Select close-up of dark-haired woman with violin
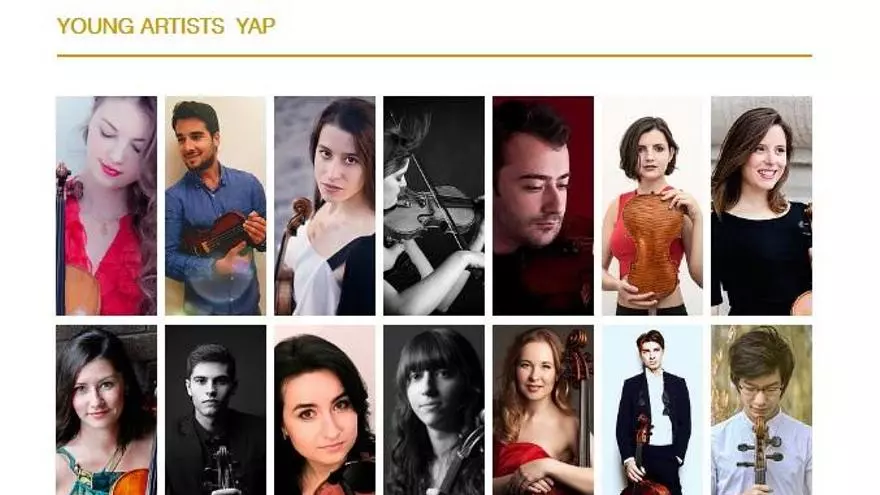This screenshot has height=495, width=880. coord(324,410)
